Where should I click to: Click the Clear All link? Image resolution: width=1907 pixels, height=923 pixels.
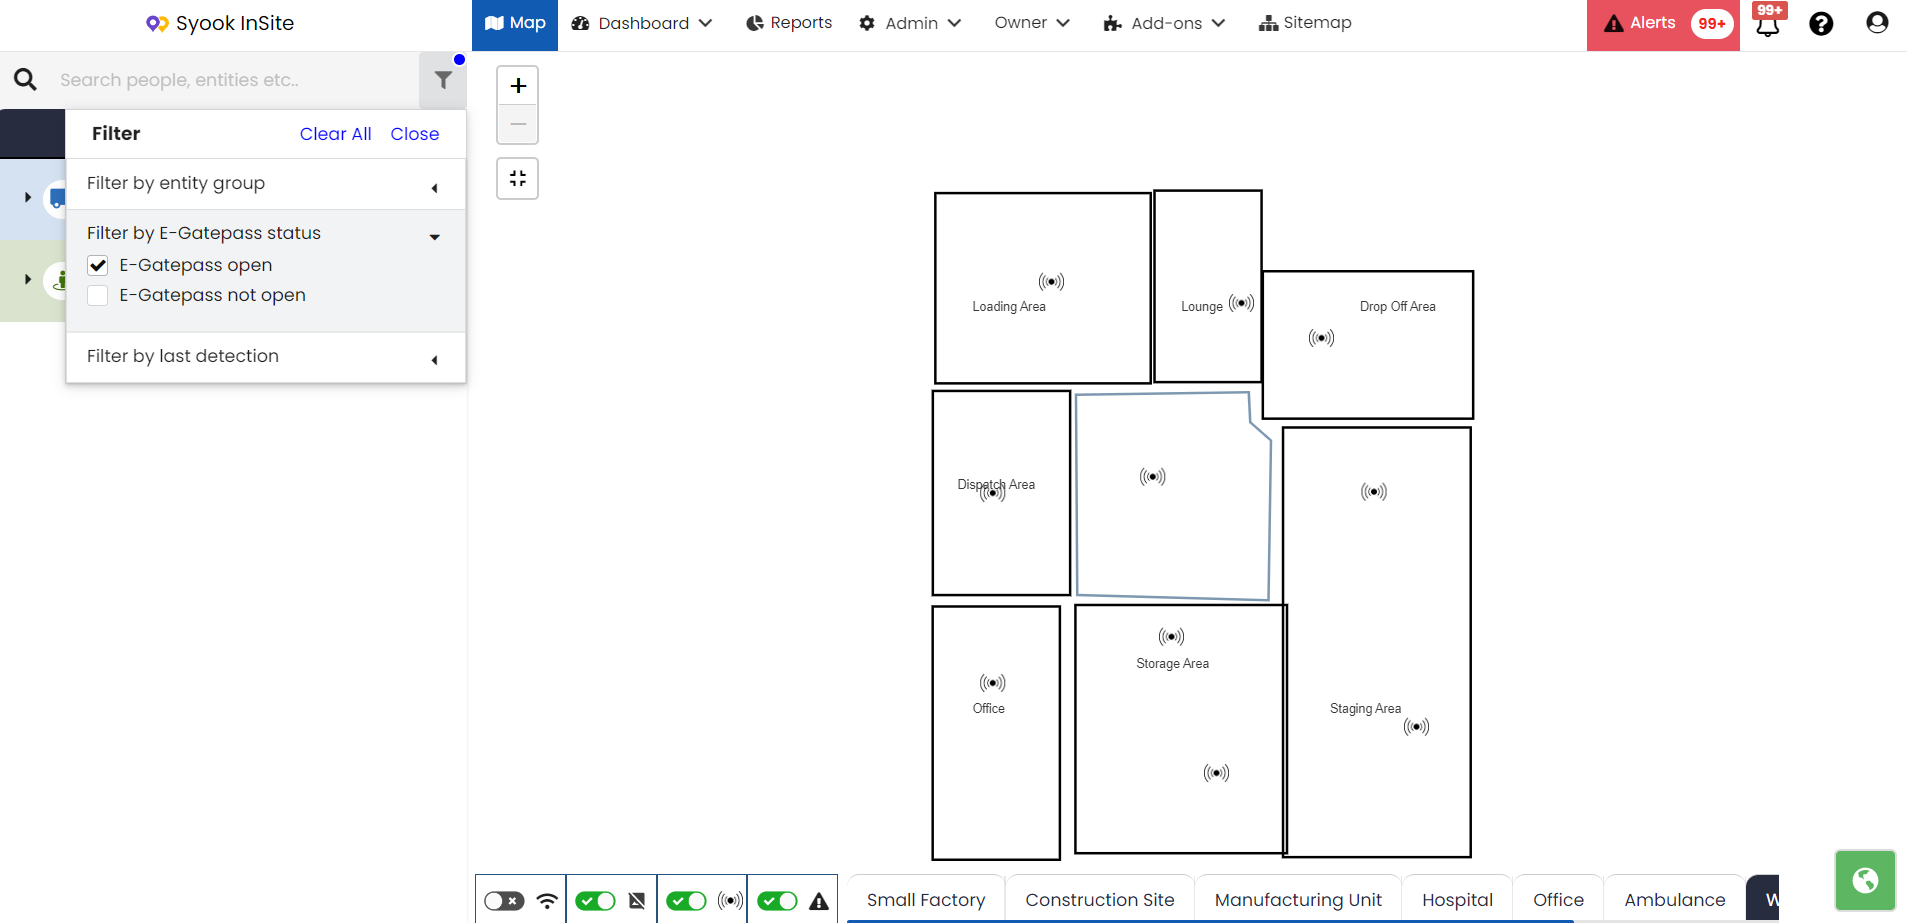[335, 134]
